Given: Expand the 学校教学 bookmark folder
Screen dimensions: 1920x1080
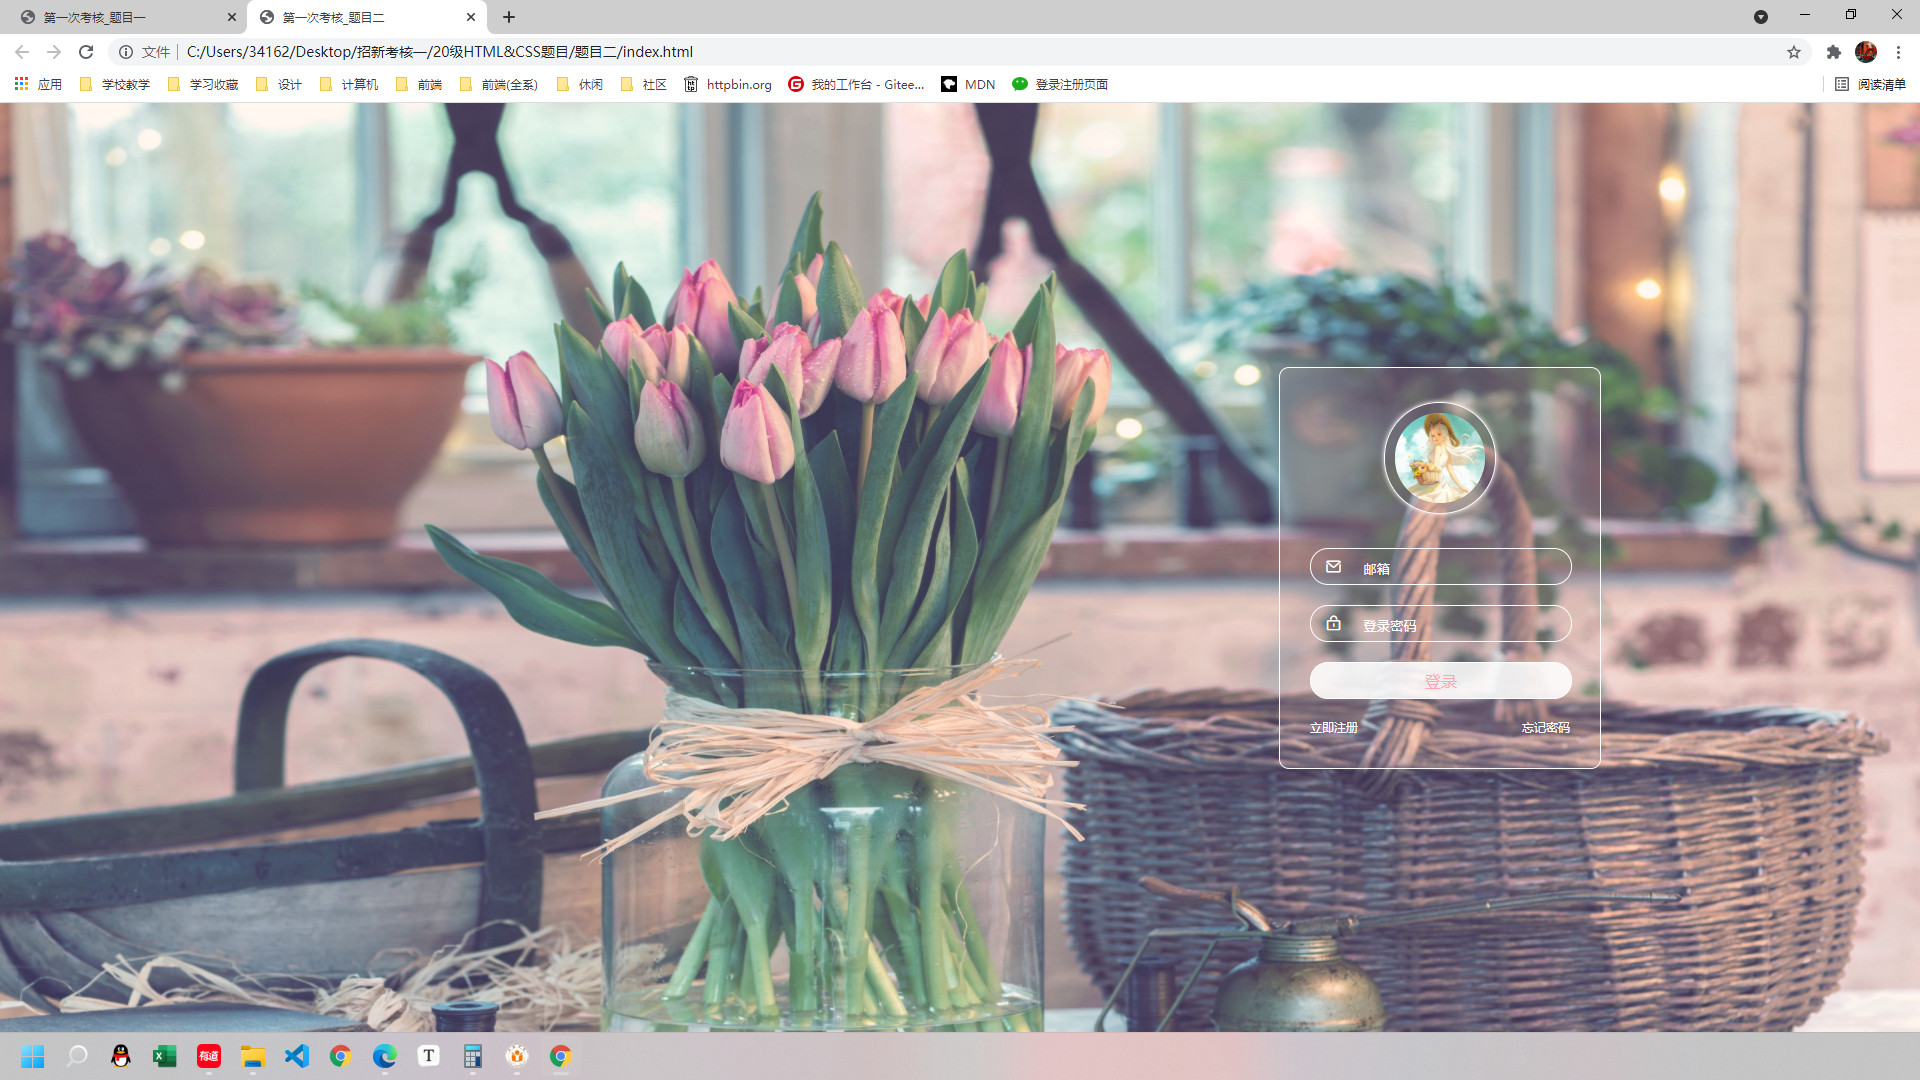Looking at the screenshot, I should (x=114, y=84).
